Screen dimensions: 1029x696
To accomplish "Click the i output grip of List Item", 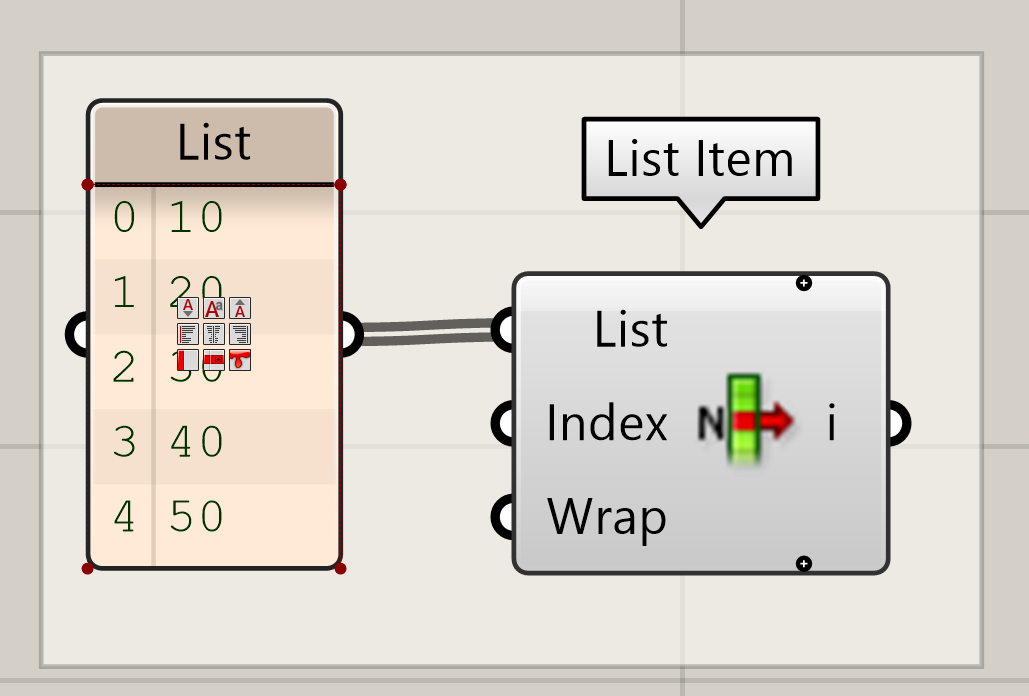I will click(x=901, y=422).
